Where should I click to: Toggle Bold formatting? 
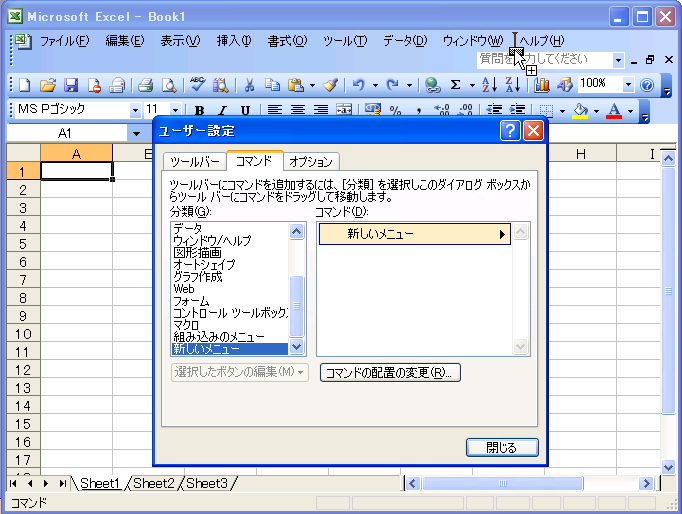tap(199, 110)
